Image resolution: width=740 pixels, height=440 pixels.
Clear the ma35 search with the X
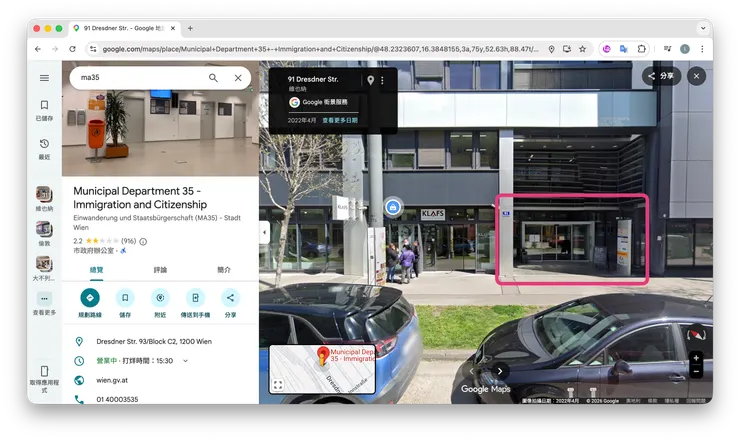(238, 78)
